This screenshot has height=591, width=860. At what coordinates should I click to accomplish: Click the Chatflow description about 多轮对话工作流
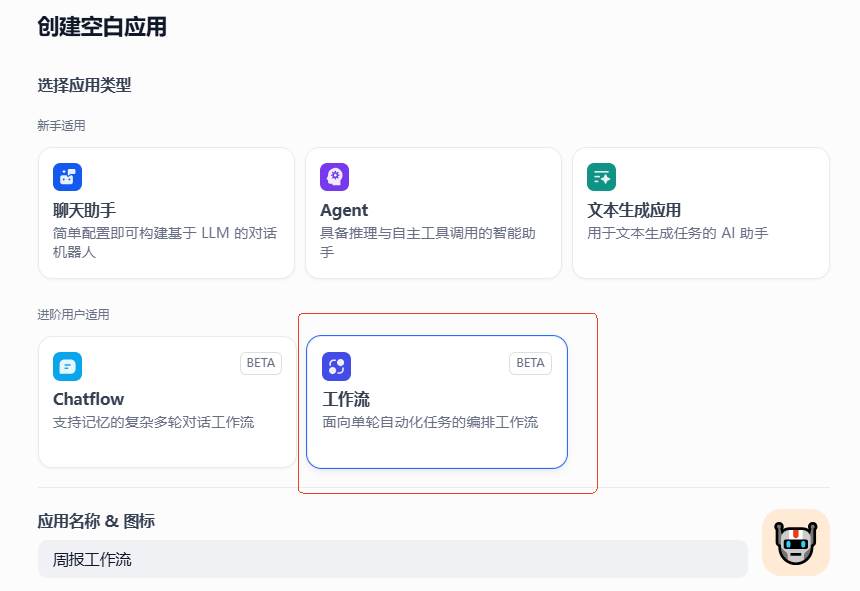click(153, 422)
